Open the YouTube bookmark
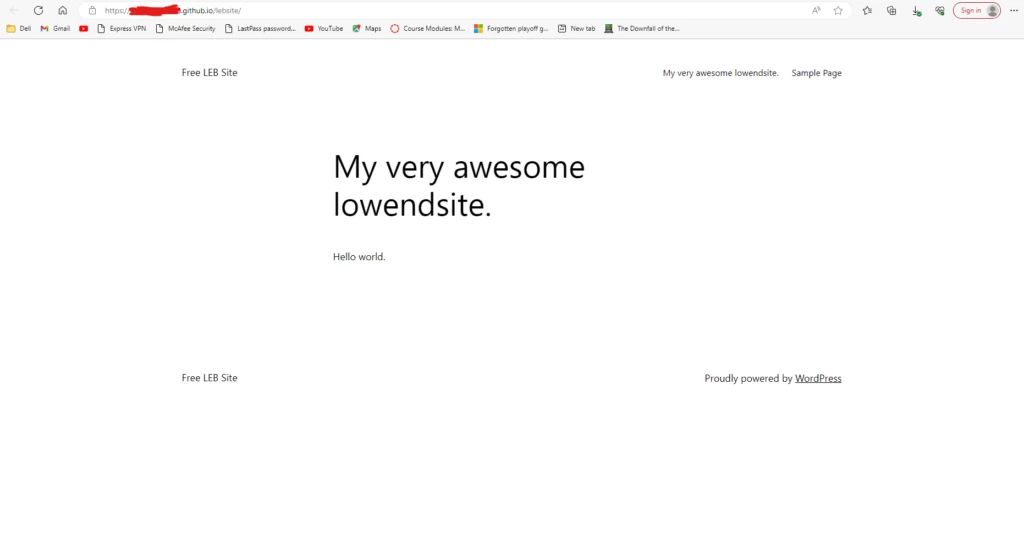1024x549 pixels. tap(324, 28)
